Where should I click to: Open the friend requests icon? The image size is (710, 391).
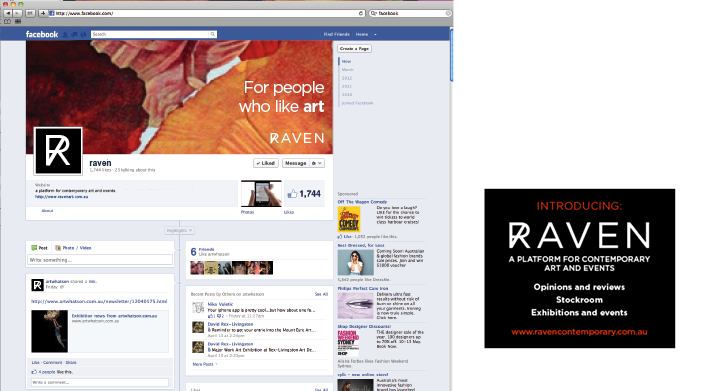[x=65, y=34]
